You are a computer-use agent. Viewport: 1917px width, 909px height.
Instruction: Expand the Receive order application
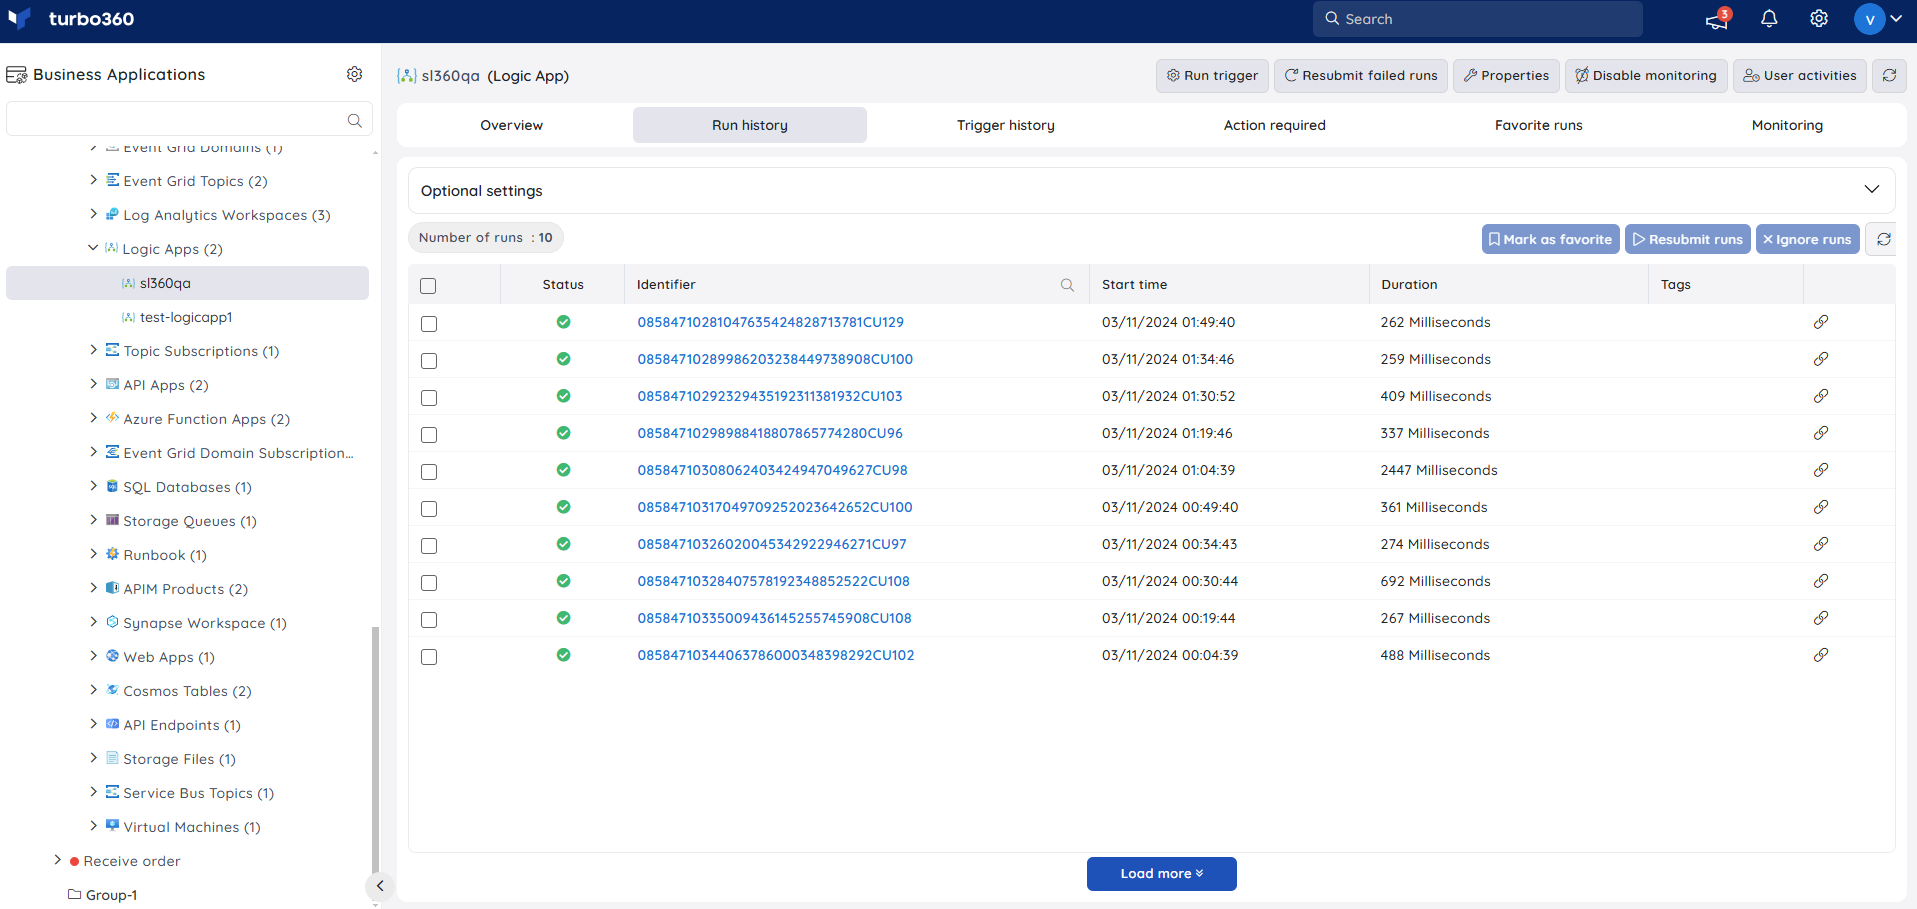(x=57, y=860)
